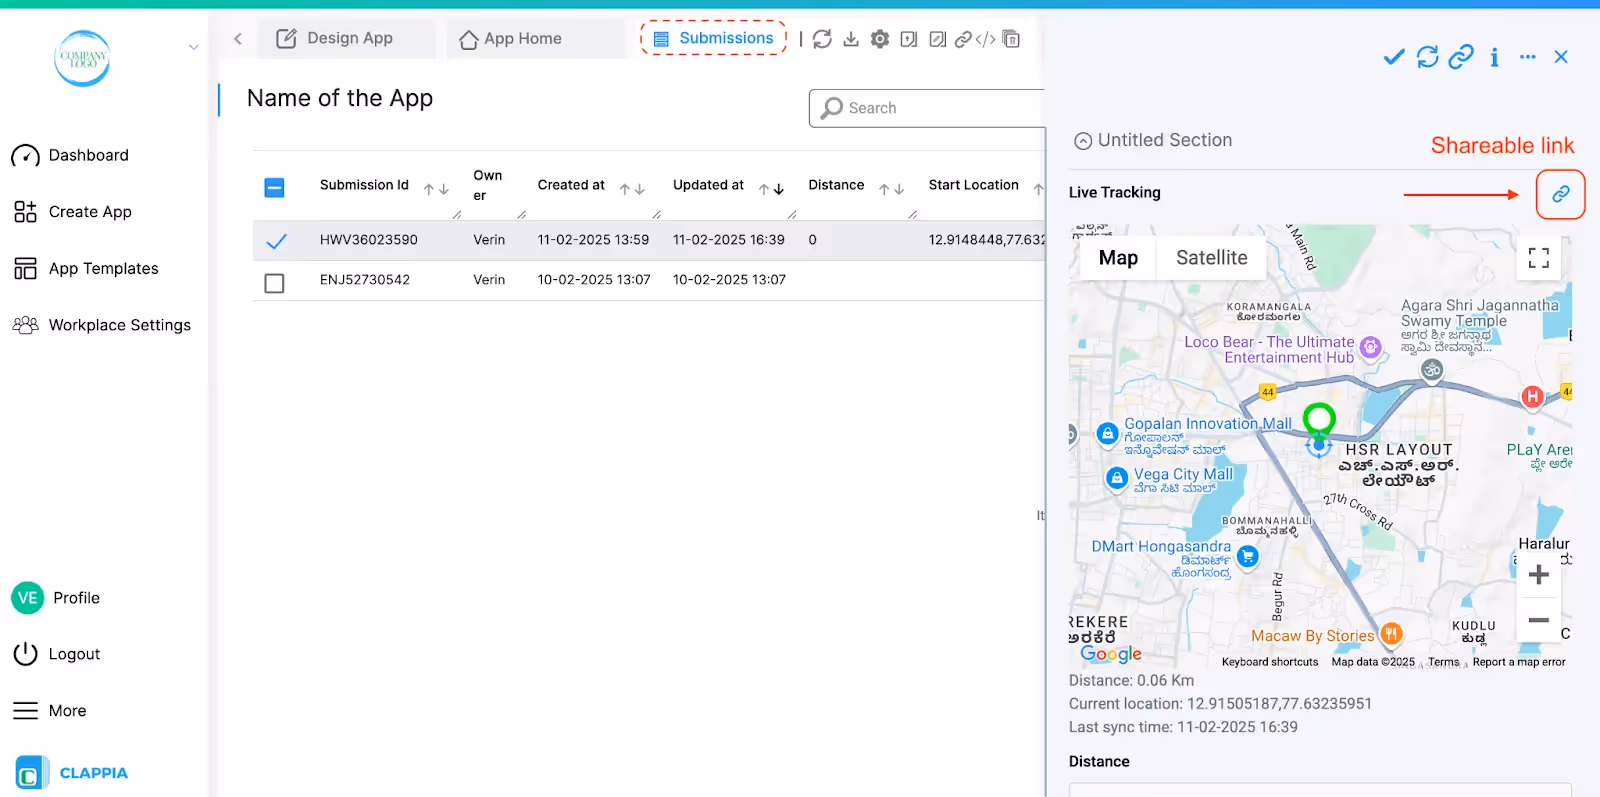Toggle fullscreen view on the map
The height and width of the screenshot is (797, 1600).
(1539, 258)
